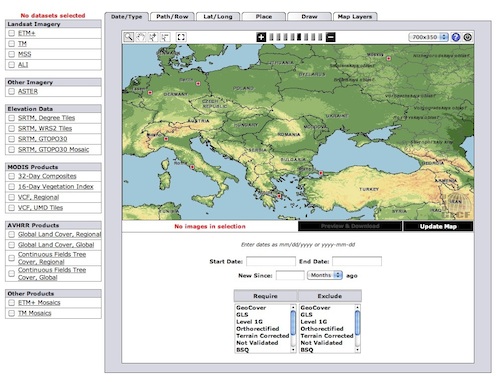The width and height of the screenshot is (500, 382).
Task: Open the 700x350 map size dropdown
Action: click(429, 37)
